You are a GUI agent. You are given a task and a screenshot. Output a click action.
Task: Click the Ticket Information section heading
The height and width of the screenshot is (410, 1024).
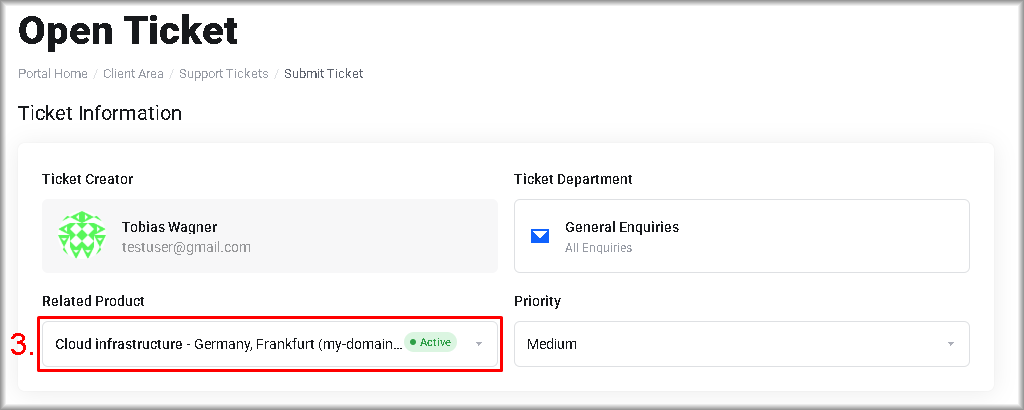[x=100, y=113]
